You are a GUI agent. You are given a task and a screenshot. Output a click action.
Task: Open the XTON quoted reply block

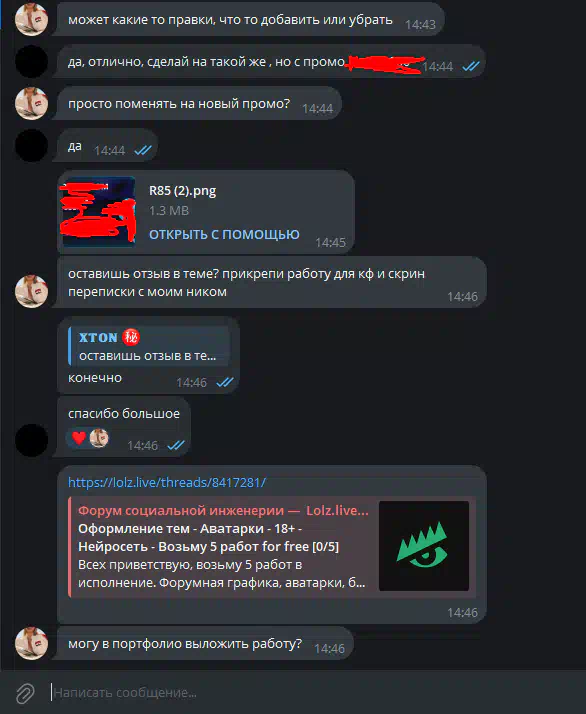[149, 346]
